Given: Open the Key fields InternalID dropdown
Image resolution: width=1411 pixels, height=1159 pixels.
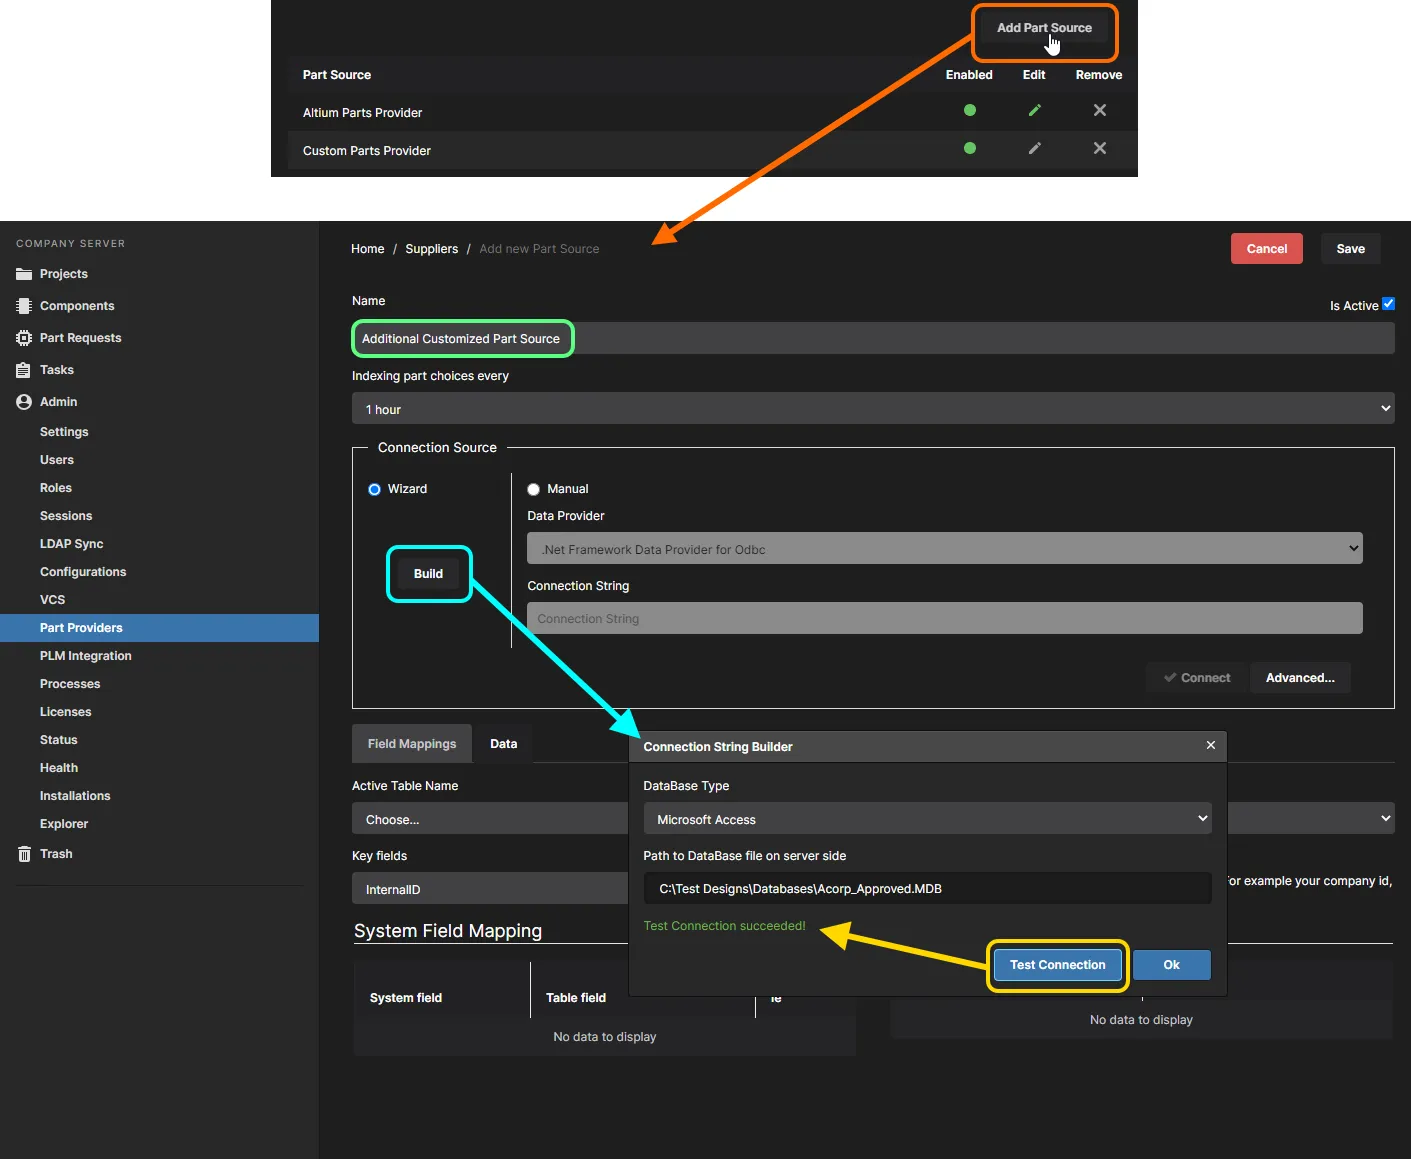Looking at the screenshot, I should (490, 889).
